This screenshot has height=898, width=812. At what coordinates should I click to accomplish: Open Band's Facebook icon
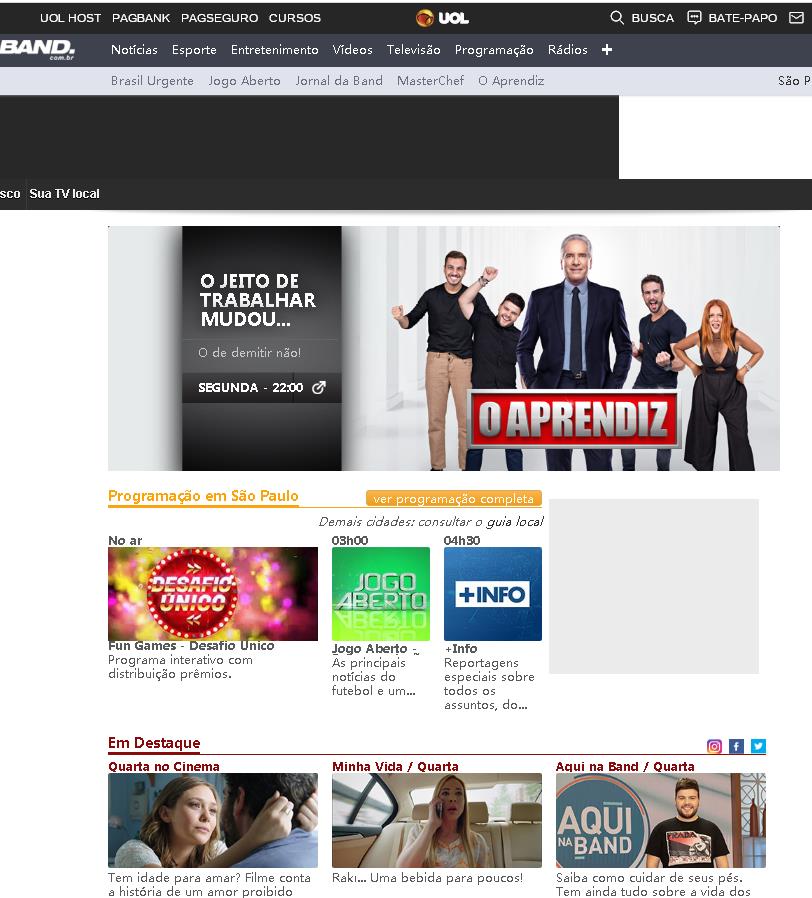[x=736, y=746]
